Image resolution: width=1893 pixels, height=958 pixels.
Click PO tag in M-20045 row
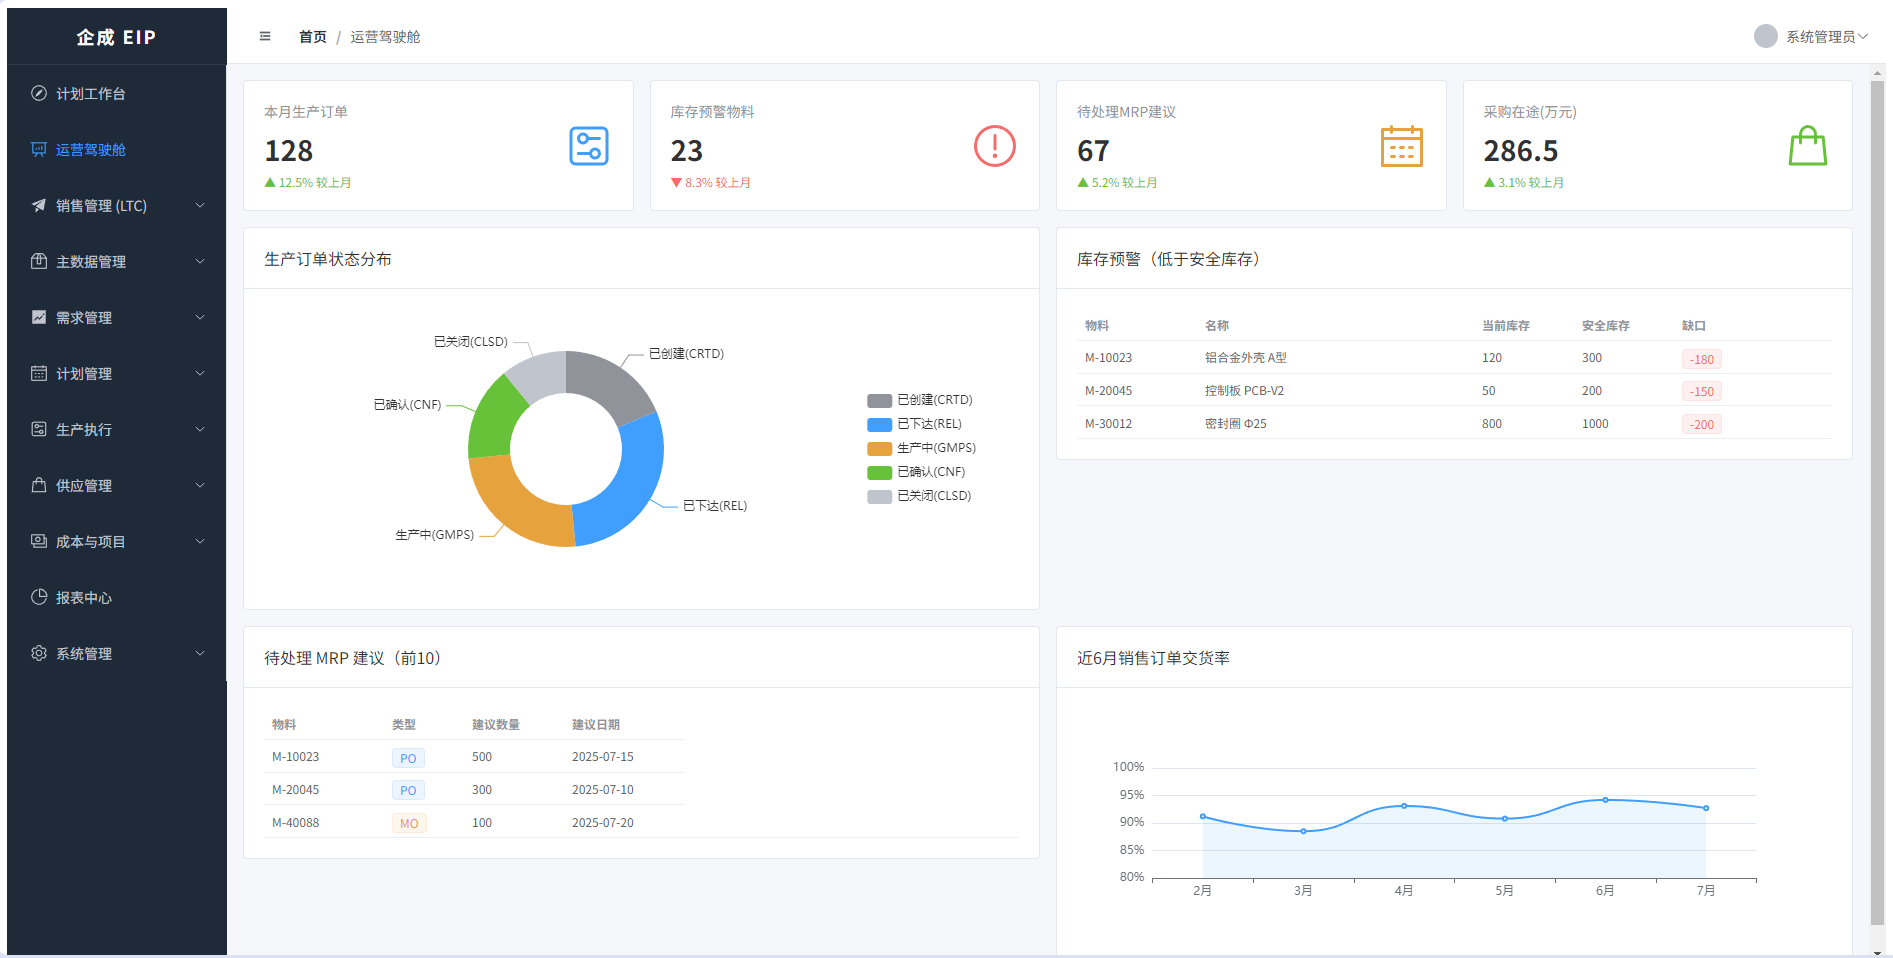[x=408, y=790]
